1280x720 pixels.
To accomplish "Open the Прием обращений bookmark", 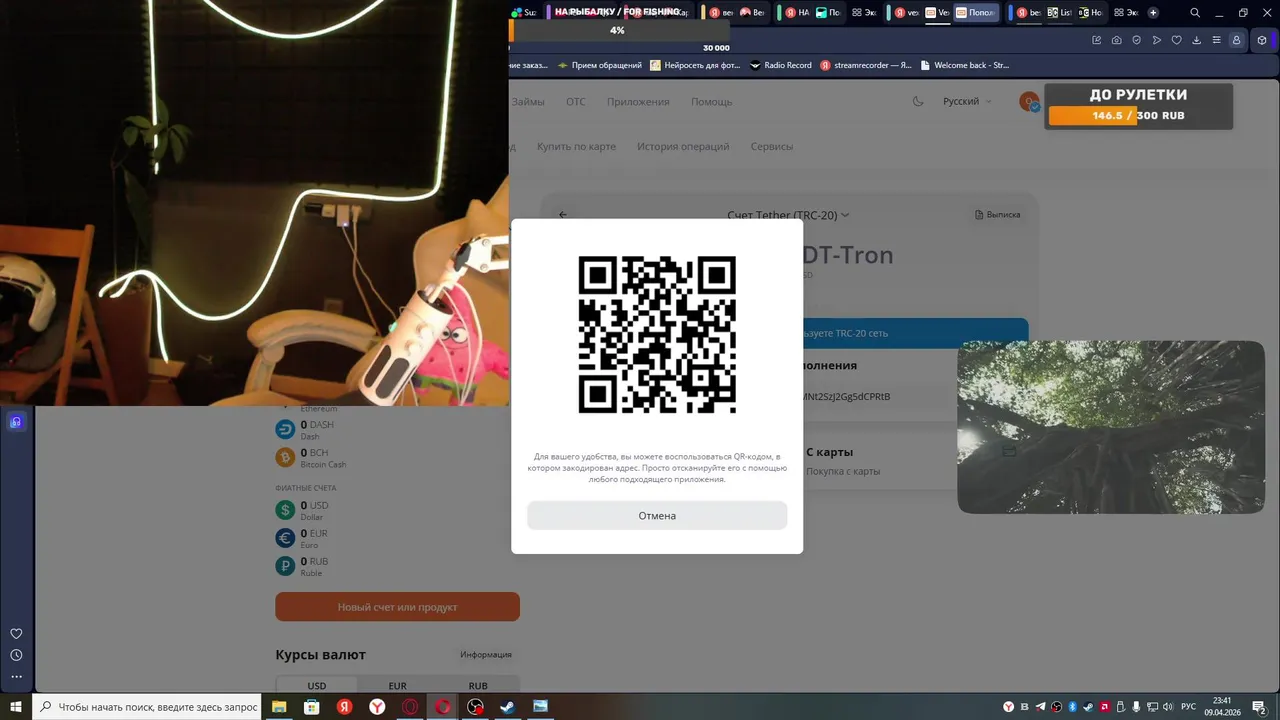I will pos(600,65).
